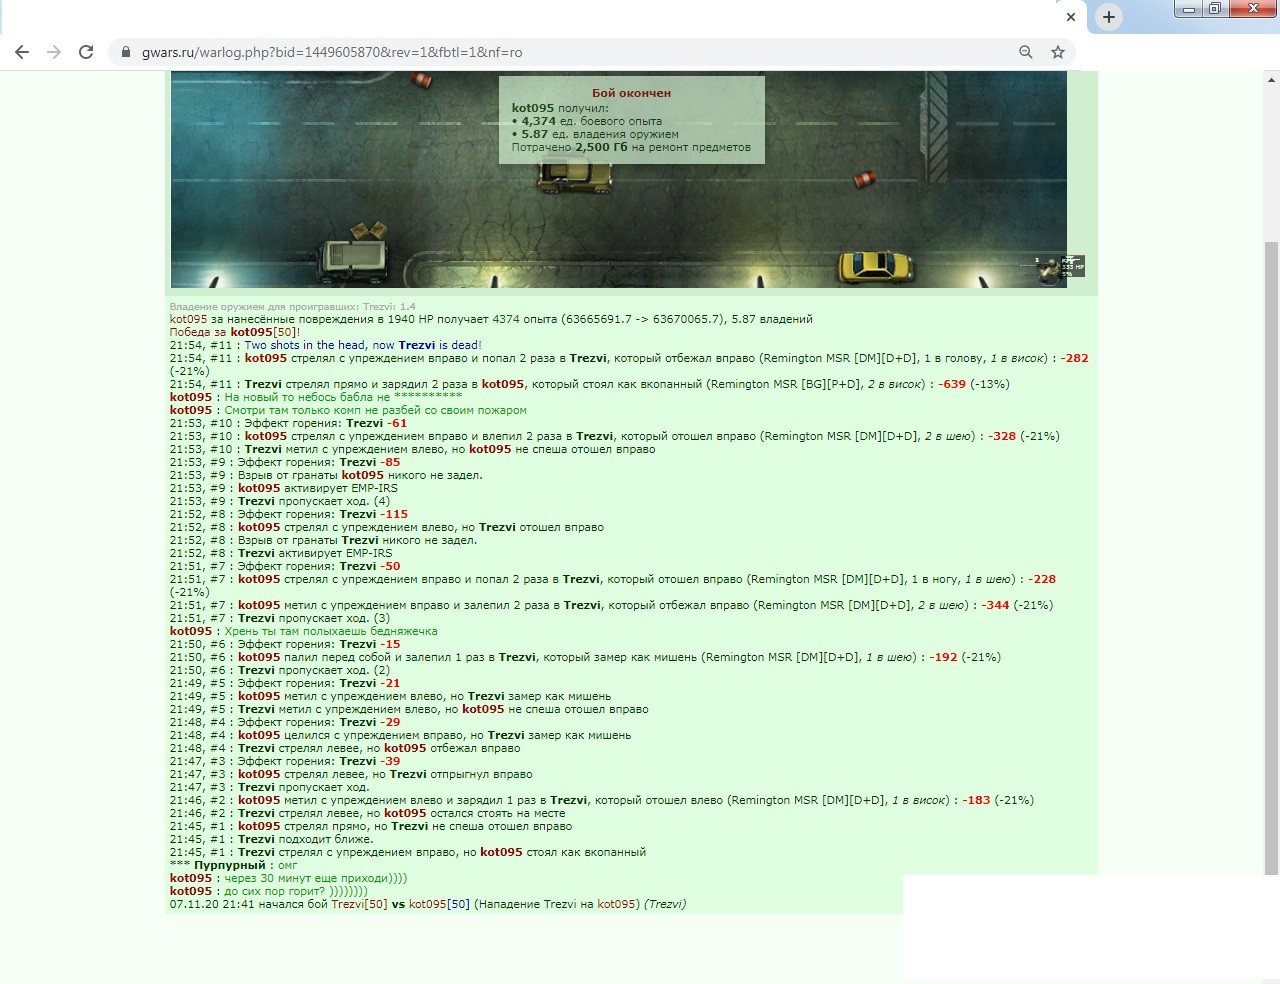
Task: Click kot095 before 'Хрень ты там' message
Action: click(x=191, y=632)
